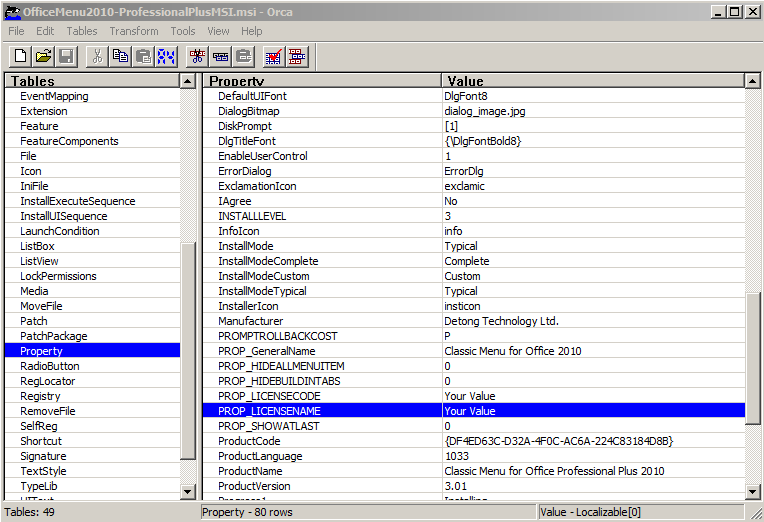Open the Transform menu

(x=134, y=31)
